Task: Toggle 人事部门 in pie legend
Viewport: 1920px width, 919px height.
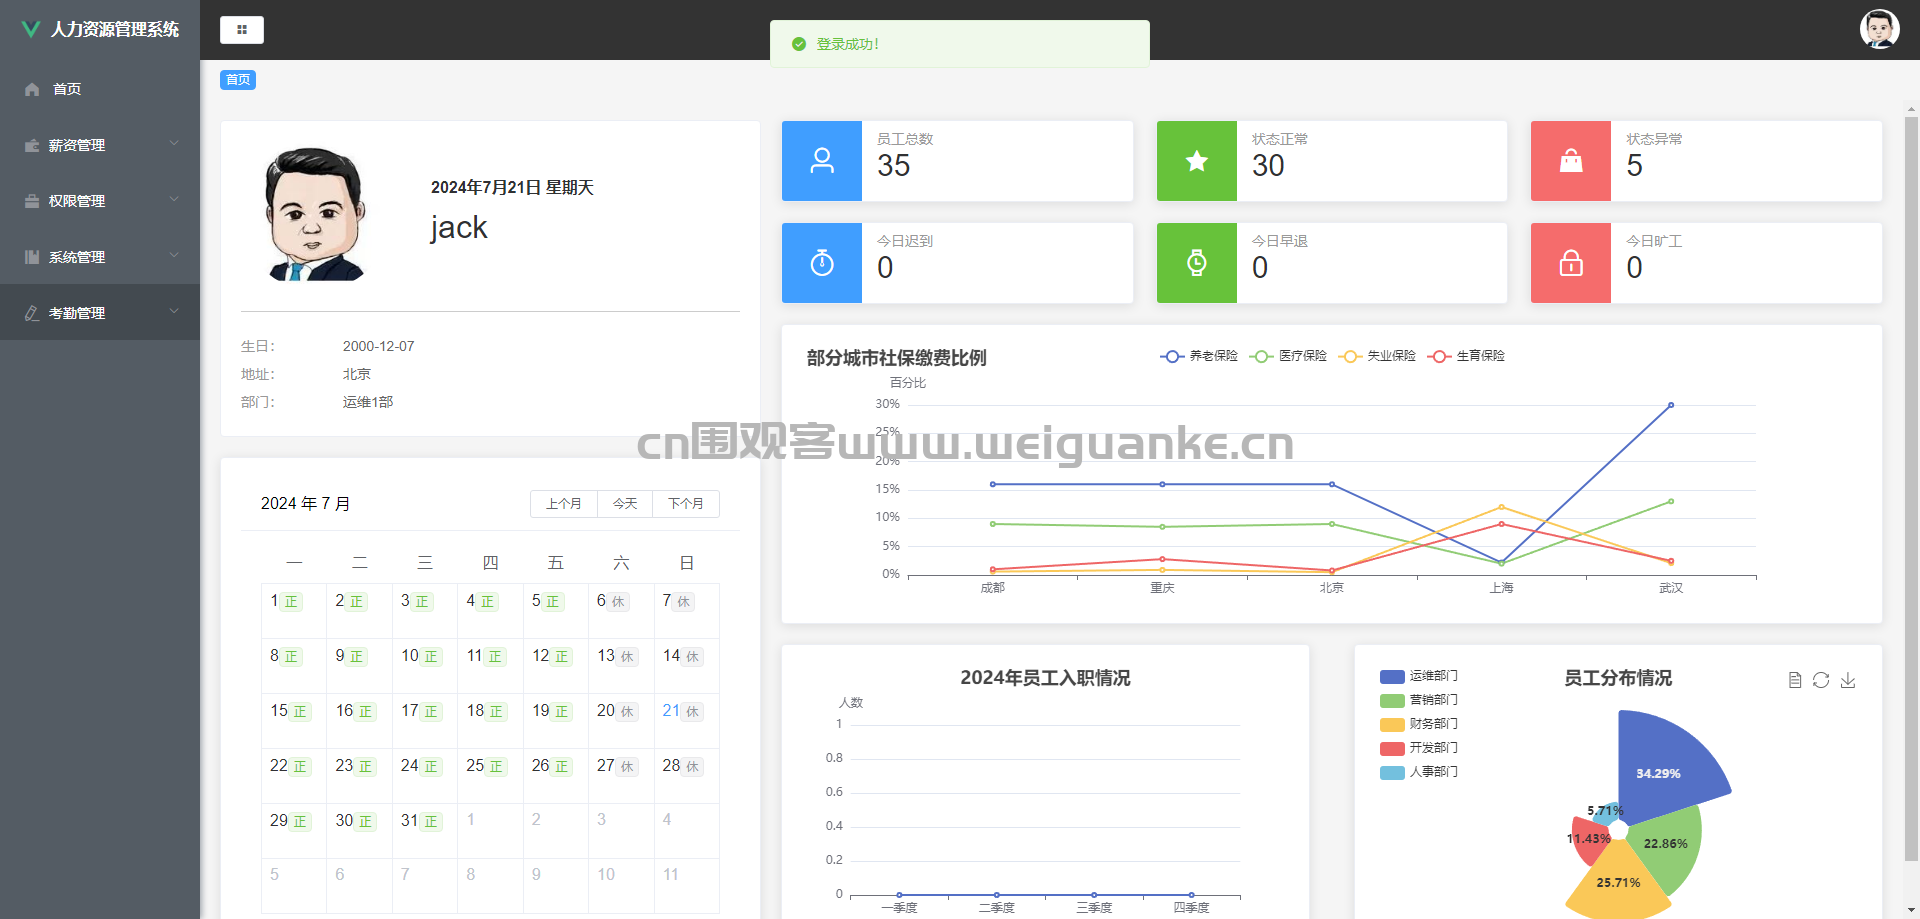Action: tap(1419, 772)
